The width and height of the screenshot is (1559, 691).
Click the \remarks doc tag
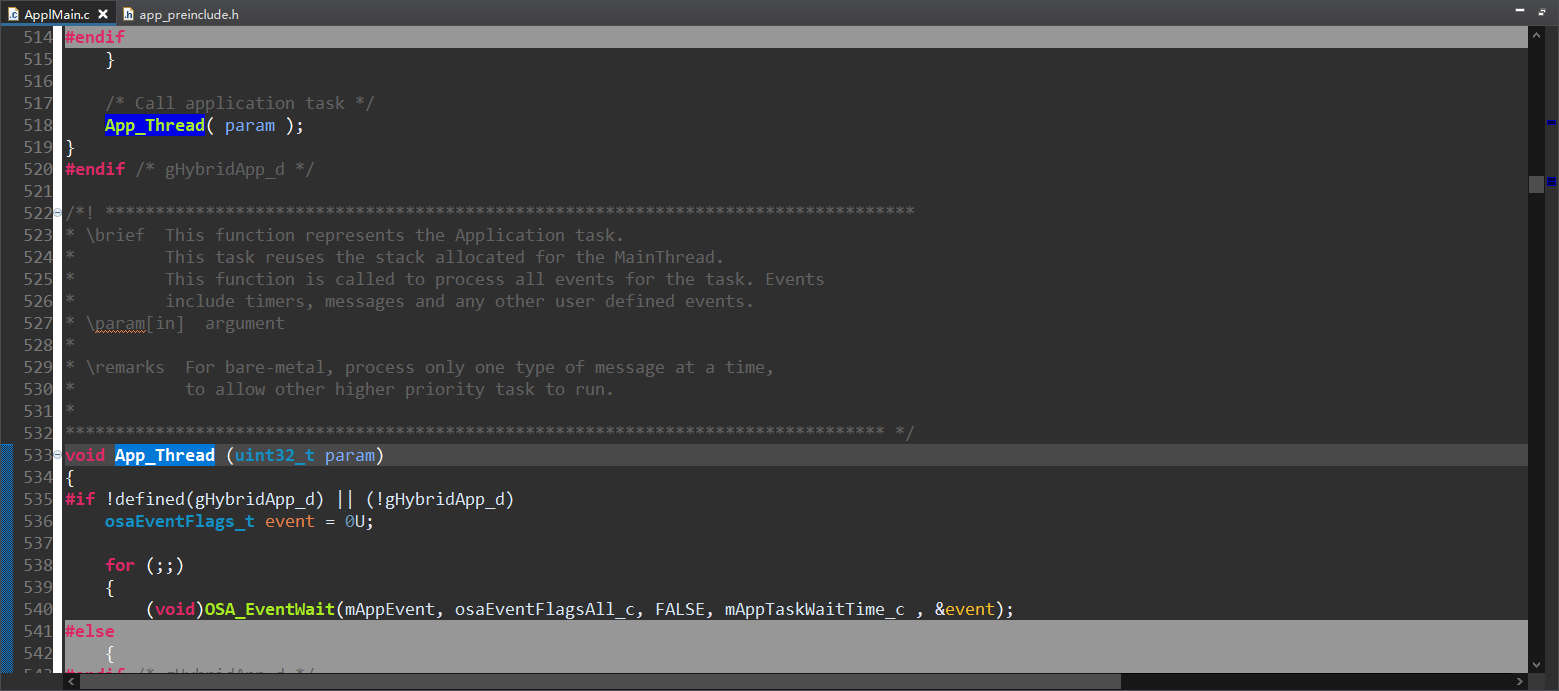(x=125, y=367)
